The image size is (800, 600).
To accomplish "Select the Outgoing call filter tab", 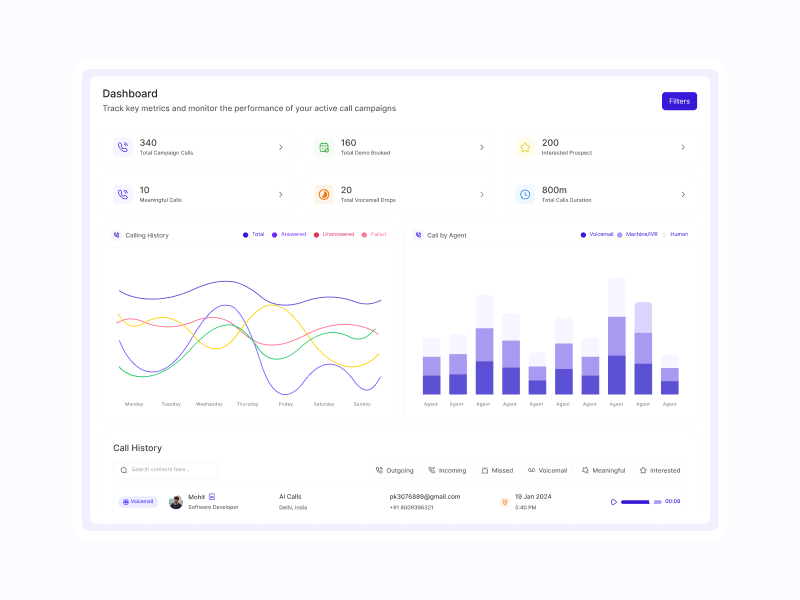I will point(394,470).
